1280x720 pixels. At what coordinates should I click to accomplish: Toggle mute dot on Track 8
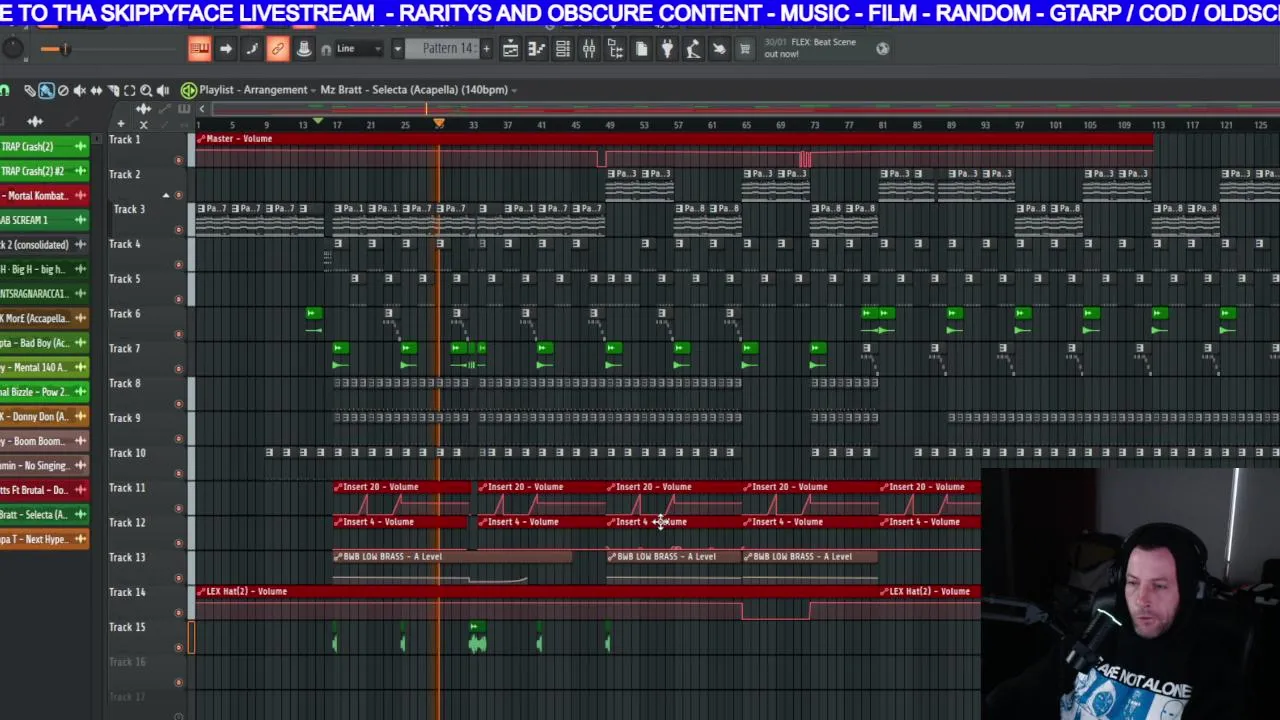point(179,404)
